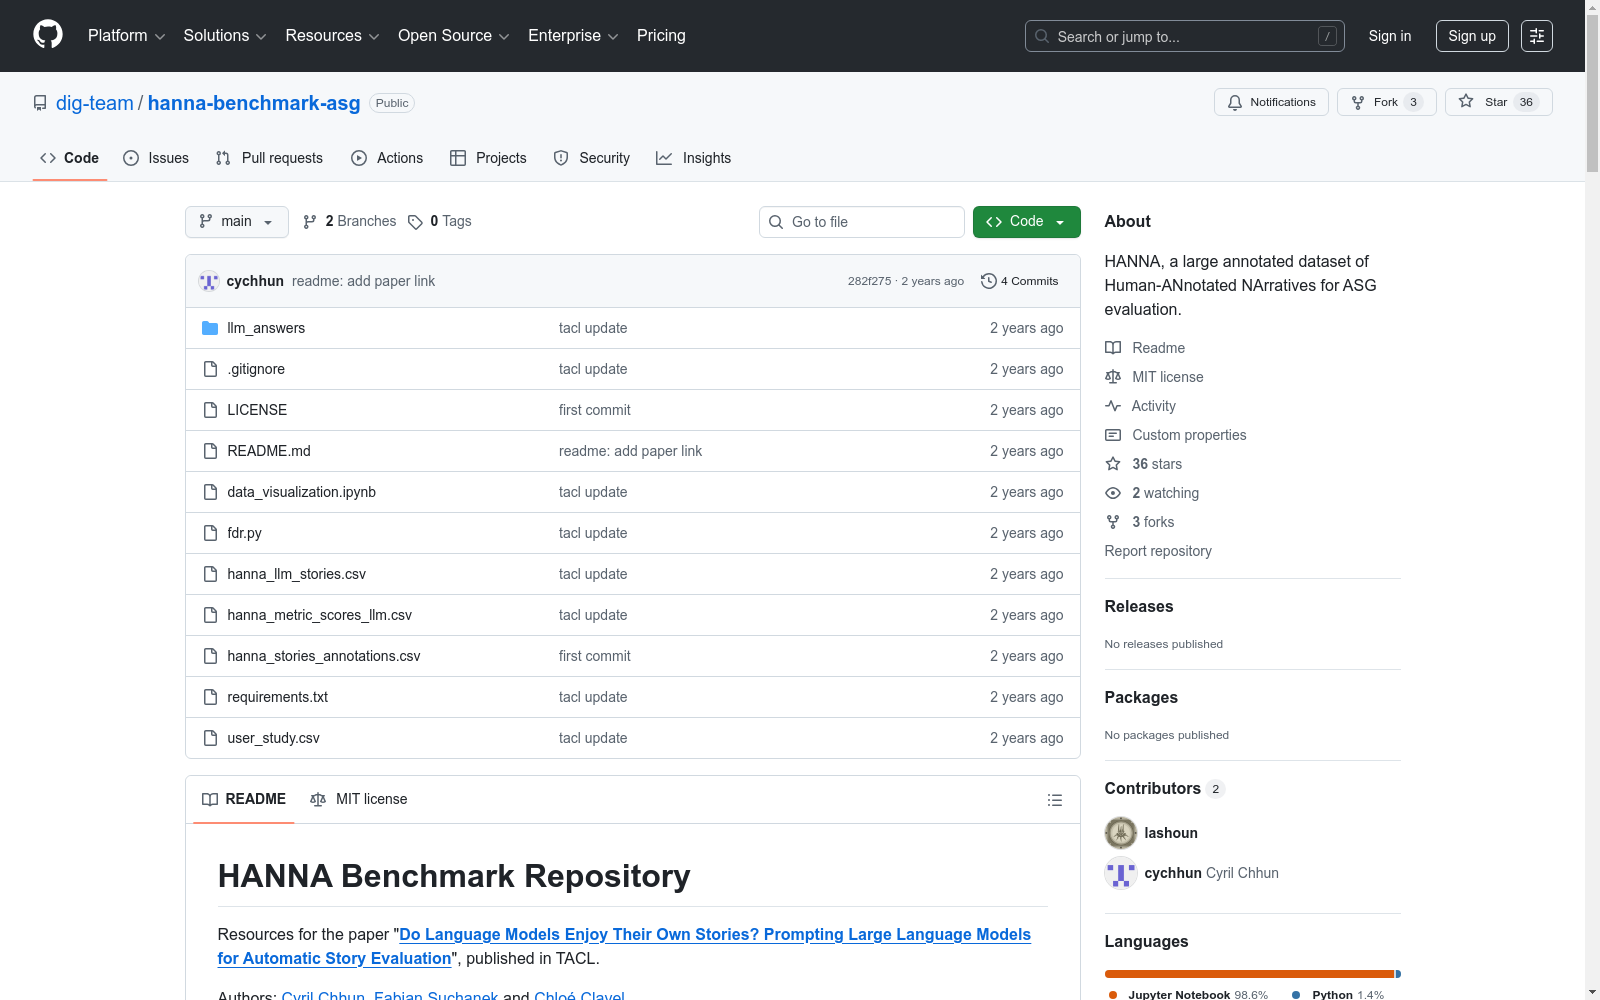Open the Pricing link

[661, 36]
